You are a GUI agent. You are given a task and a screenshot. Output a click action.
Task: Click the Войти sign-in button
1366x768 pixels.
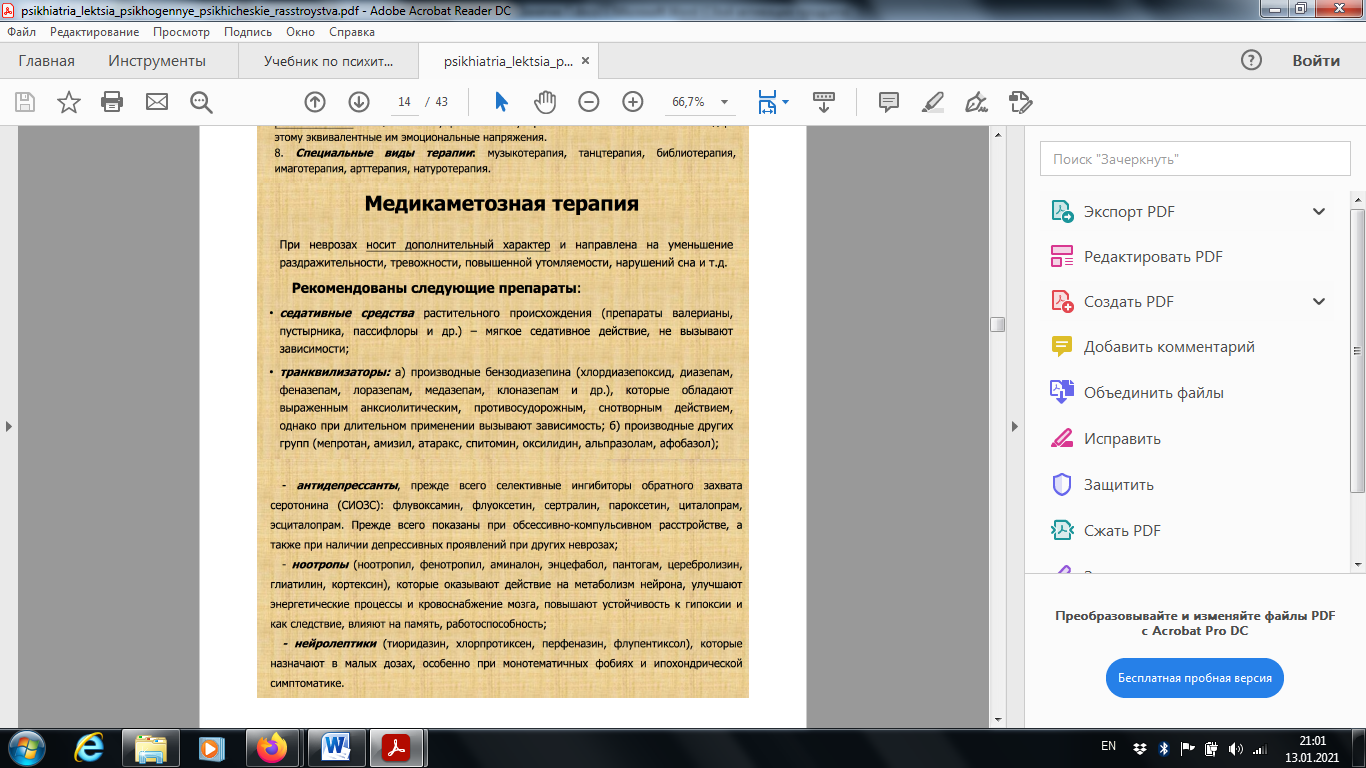1316,60
